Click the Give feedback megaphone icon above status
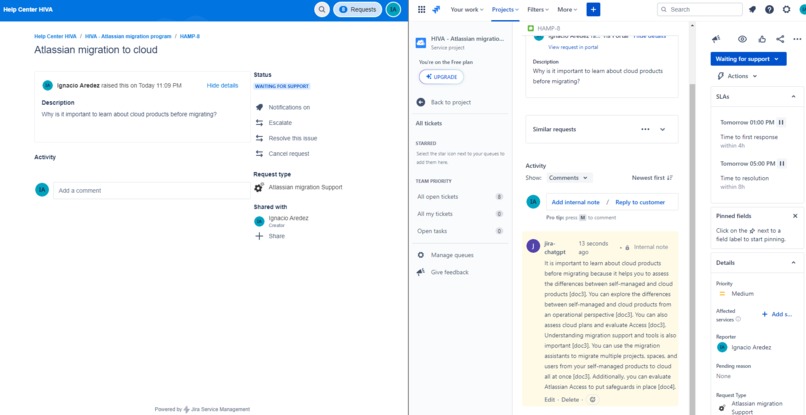 (716, 39)
